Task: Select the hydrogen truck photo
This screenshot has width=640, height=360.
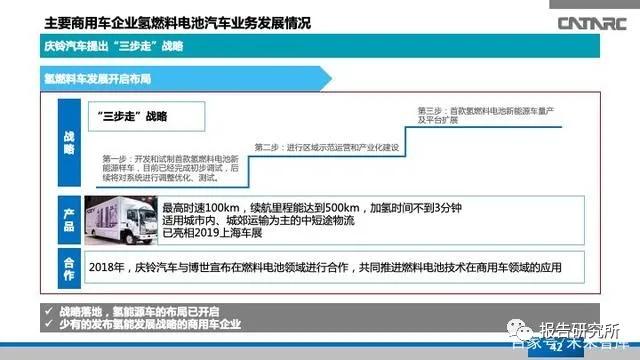Action: pos(121,220)
